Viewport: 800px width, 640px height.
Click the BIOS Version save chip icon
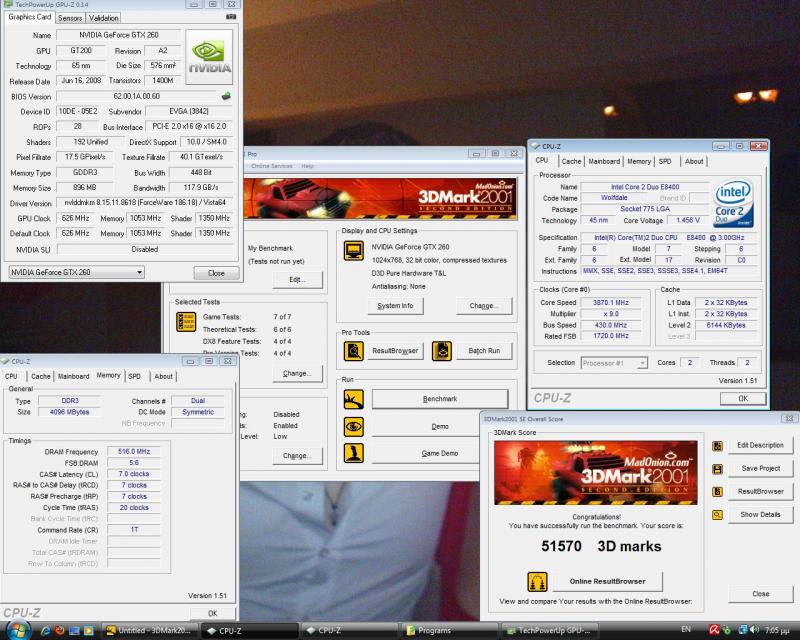226,95
